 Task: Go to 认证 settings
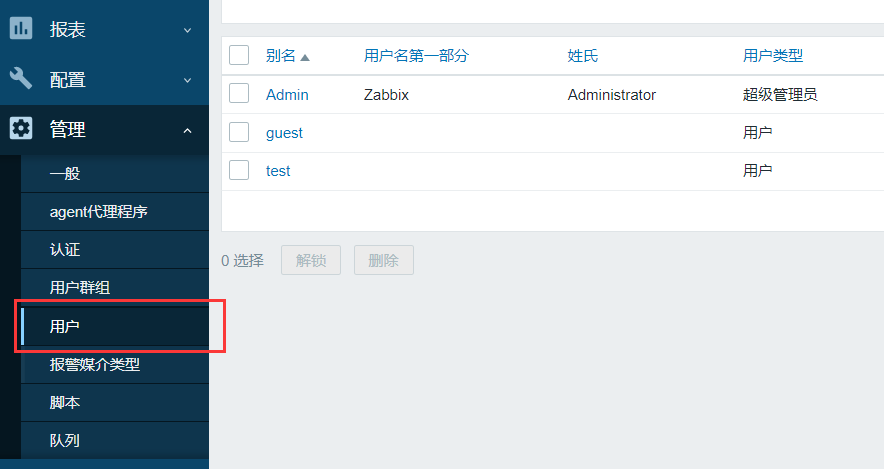pyautogui.click(x=115, y=250)
